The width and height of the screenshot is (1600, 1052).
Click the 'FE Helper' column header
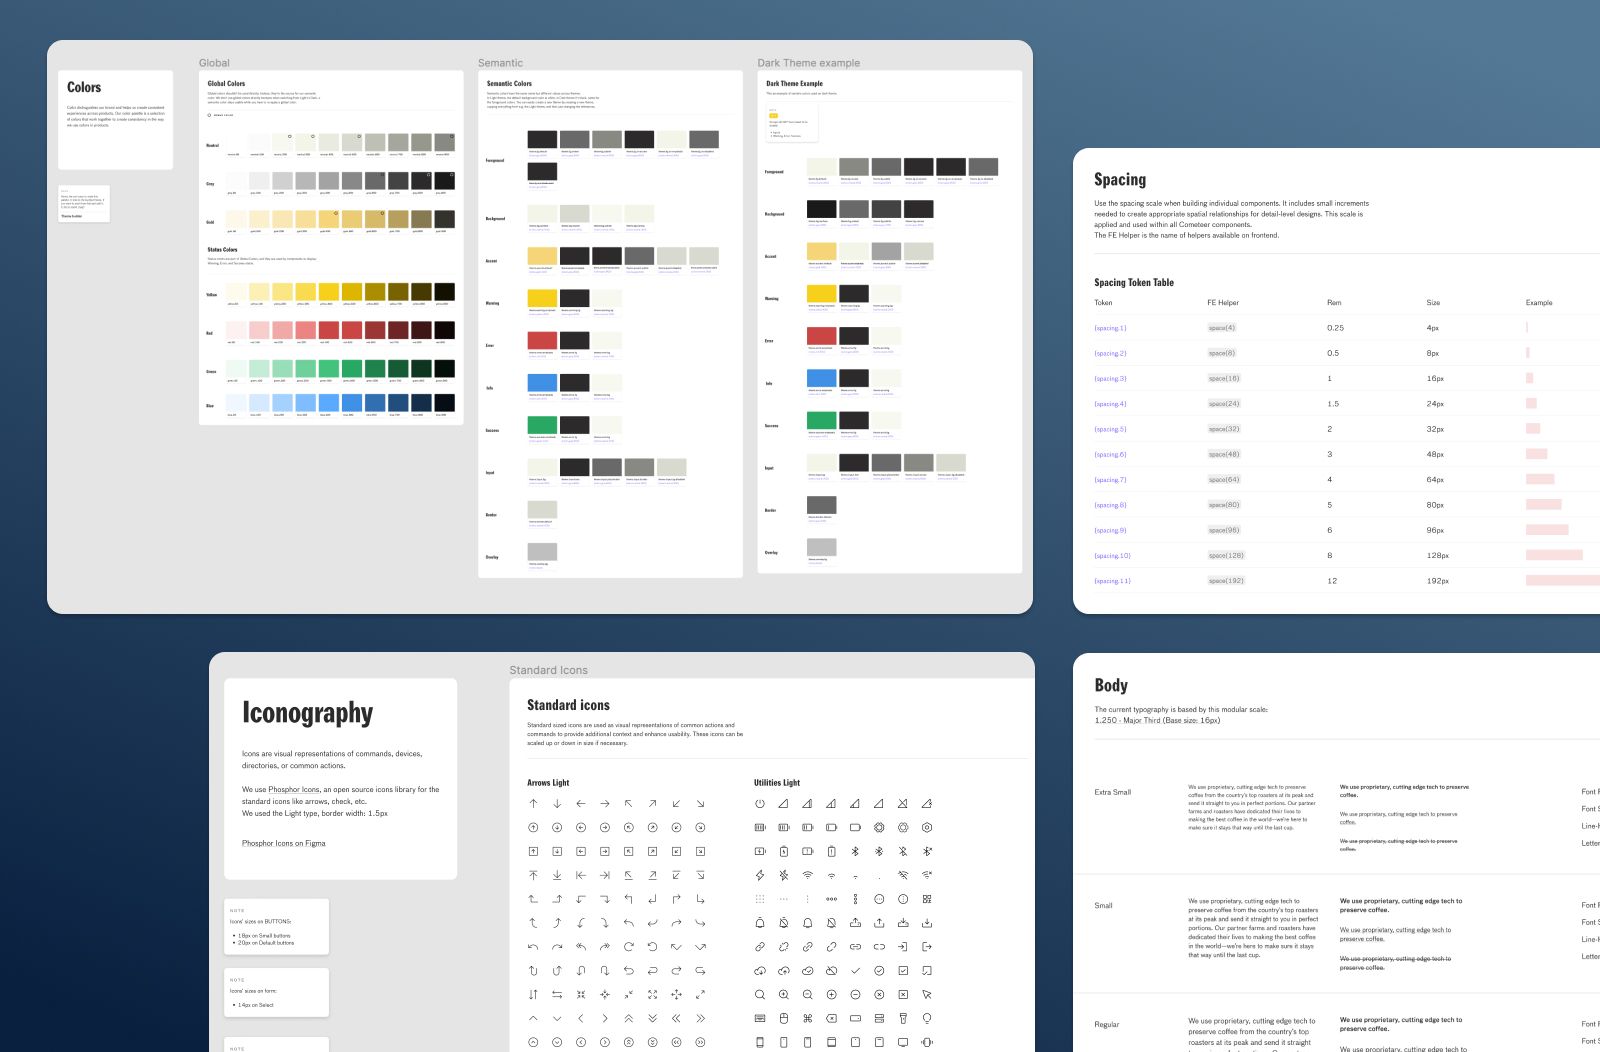click(x=1222, y=302)
